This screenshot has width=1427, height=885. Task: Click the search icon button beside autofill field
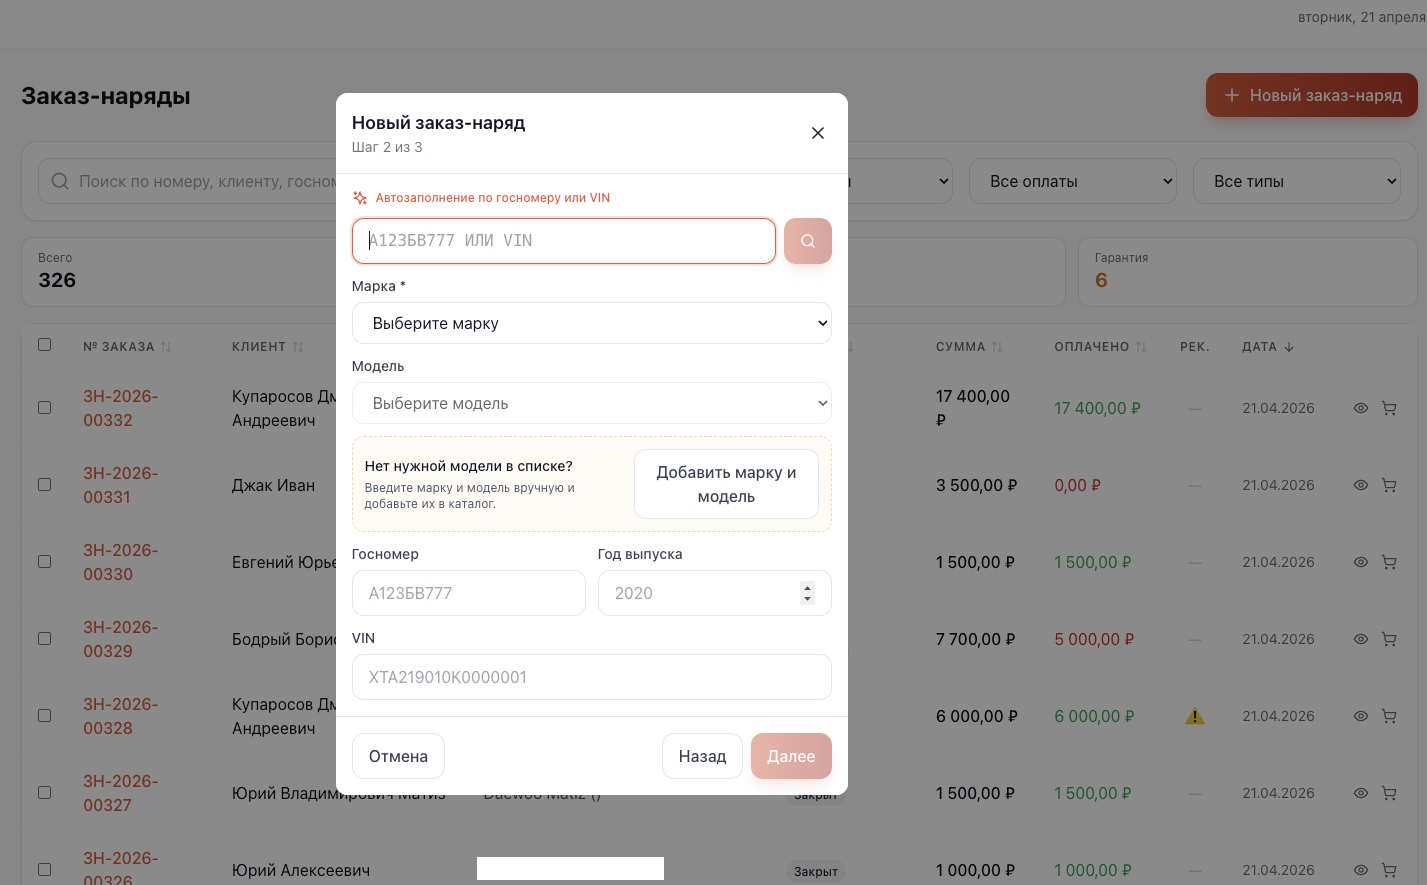(x=808, y=241)
